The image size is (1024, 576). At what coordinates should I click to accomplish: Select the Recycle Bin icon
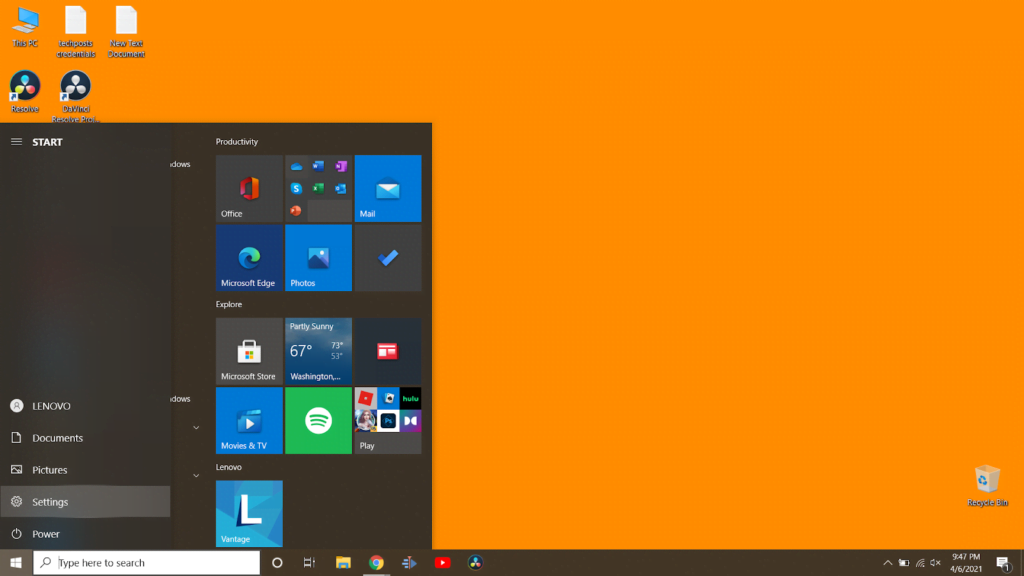pyautogui.click(x=987, y=485)
